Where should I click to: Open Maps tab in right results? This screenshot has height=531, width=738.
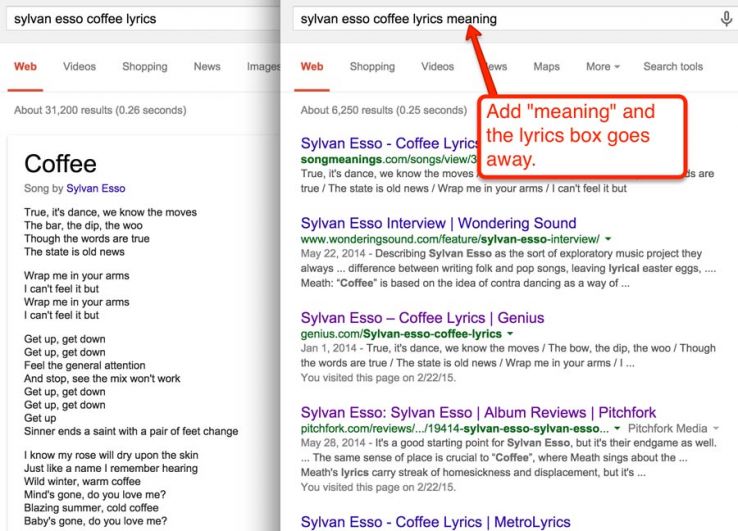coord(546,67)
